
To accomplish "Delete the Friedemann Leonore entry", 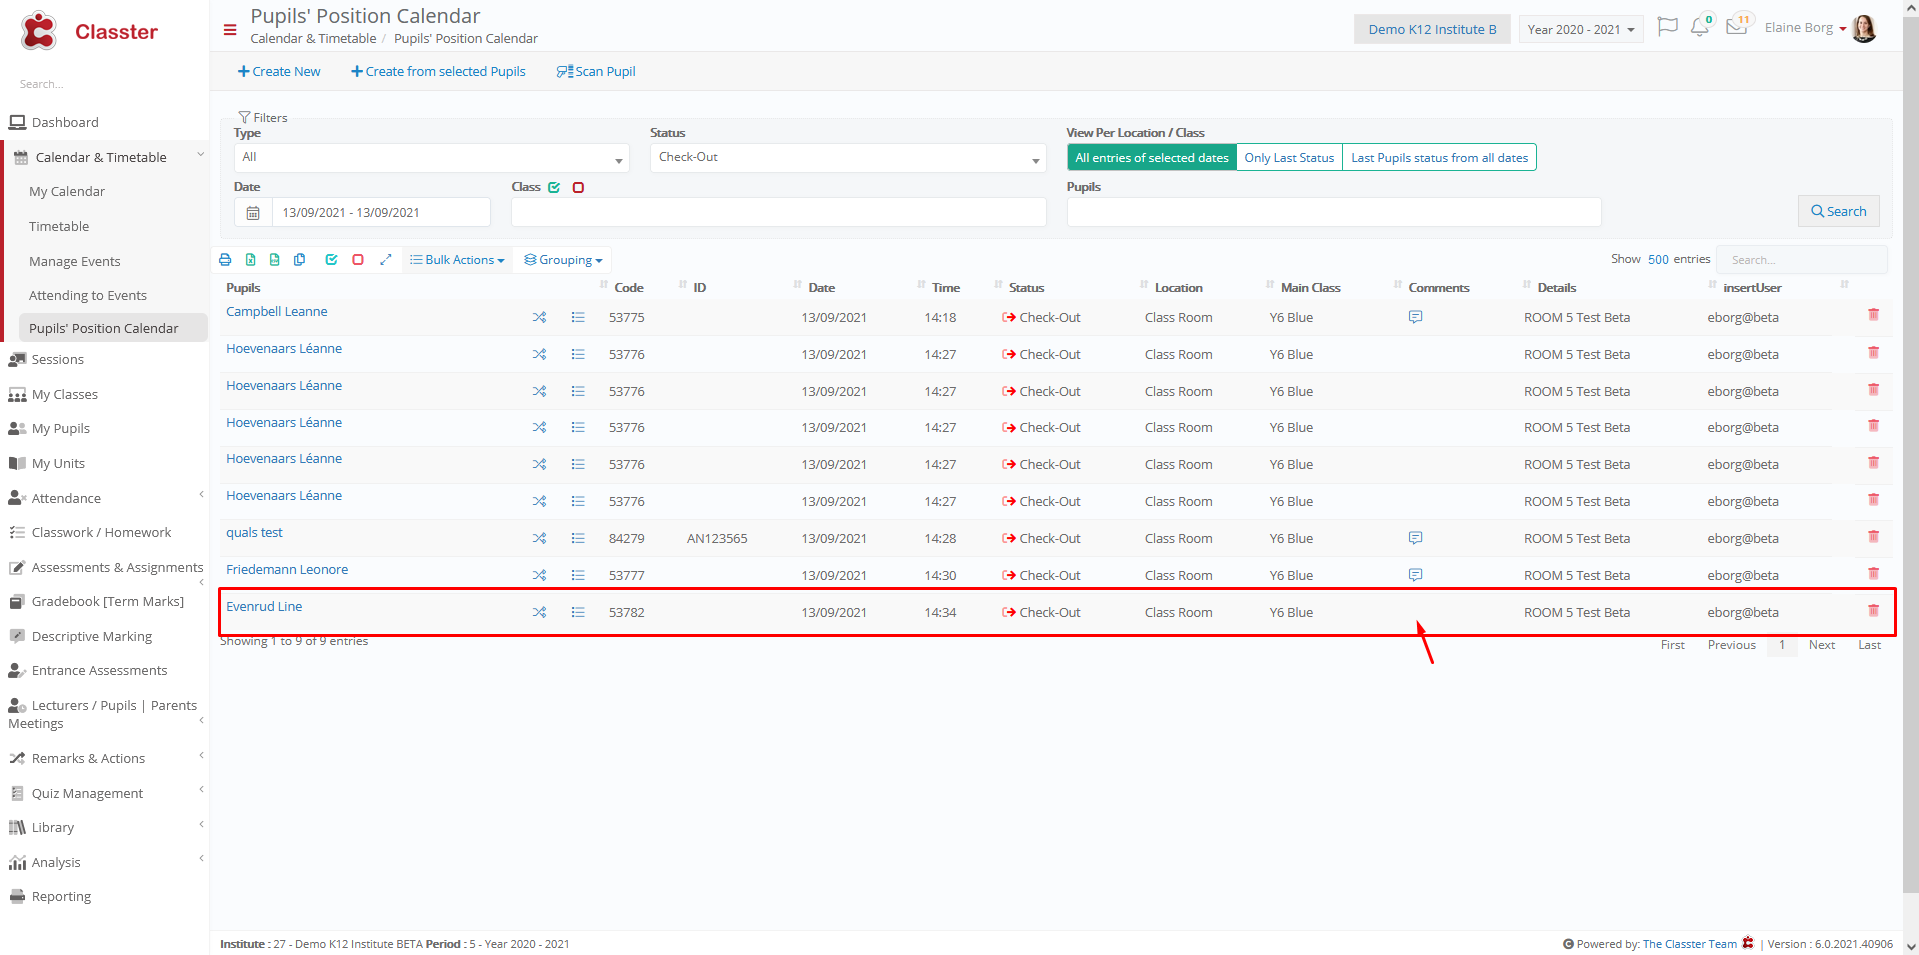I will tap(1873, 574).
